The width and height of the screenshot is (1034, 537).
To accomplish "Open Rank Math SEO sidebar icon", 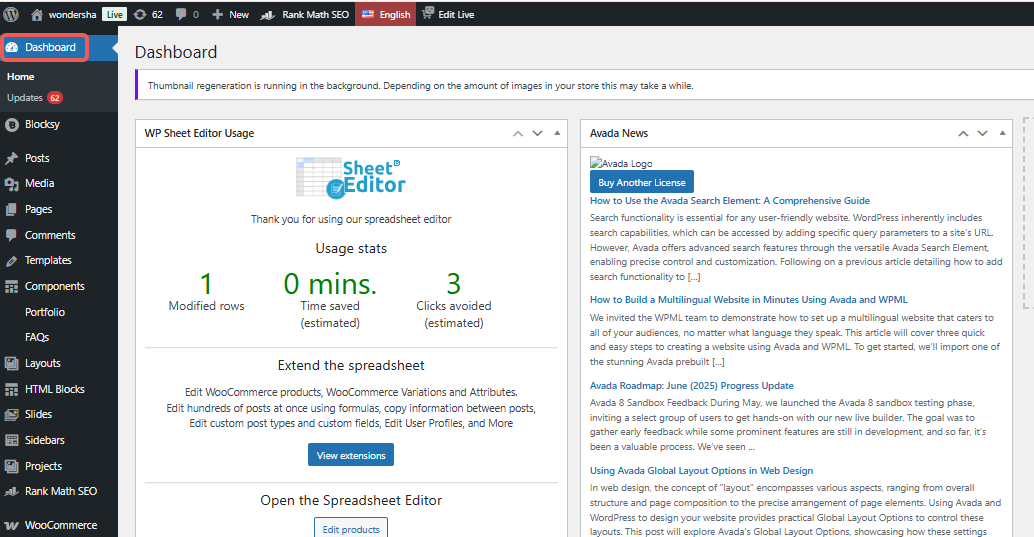I will pyautogui.click(x=11, y=491).
